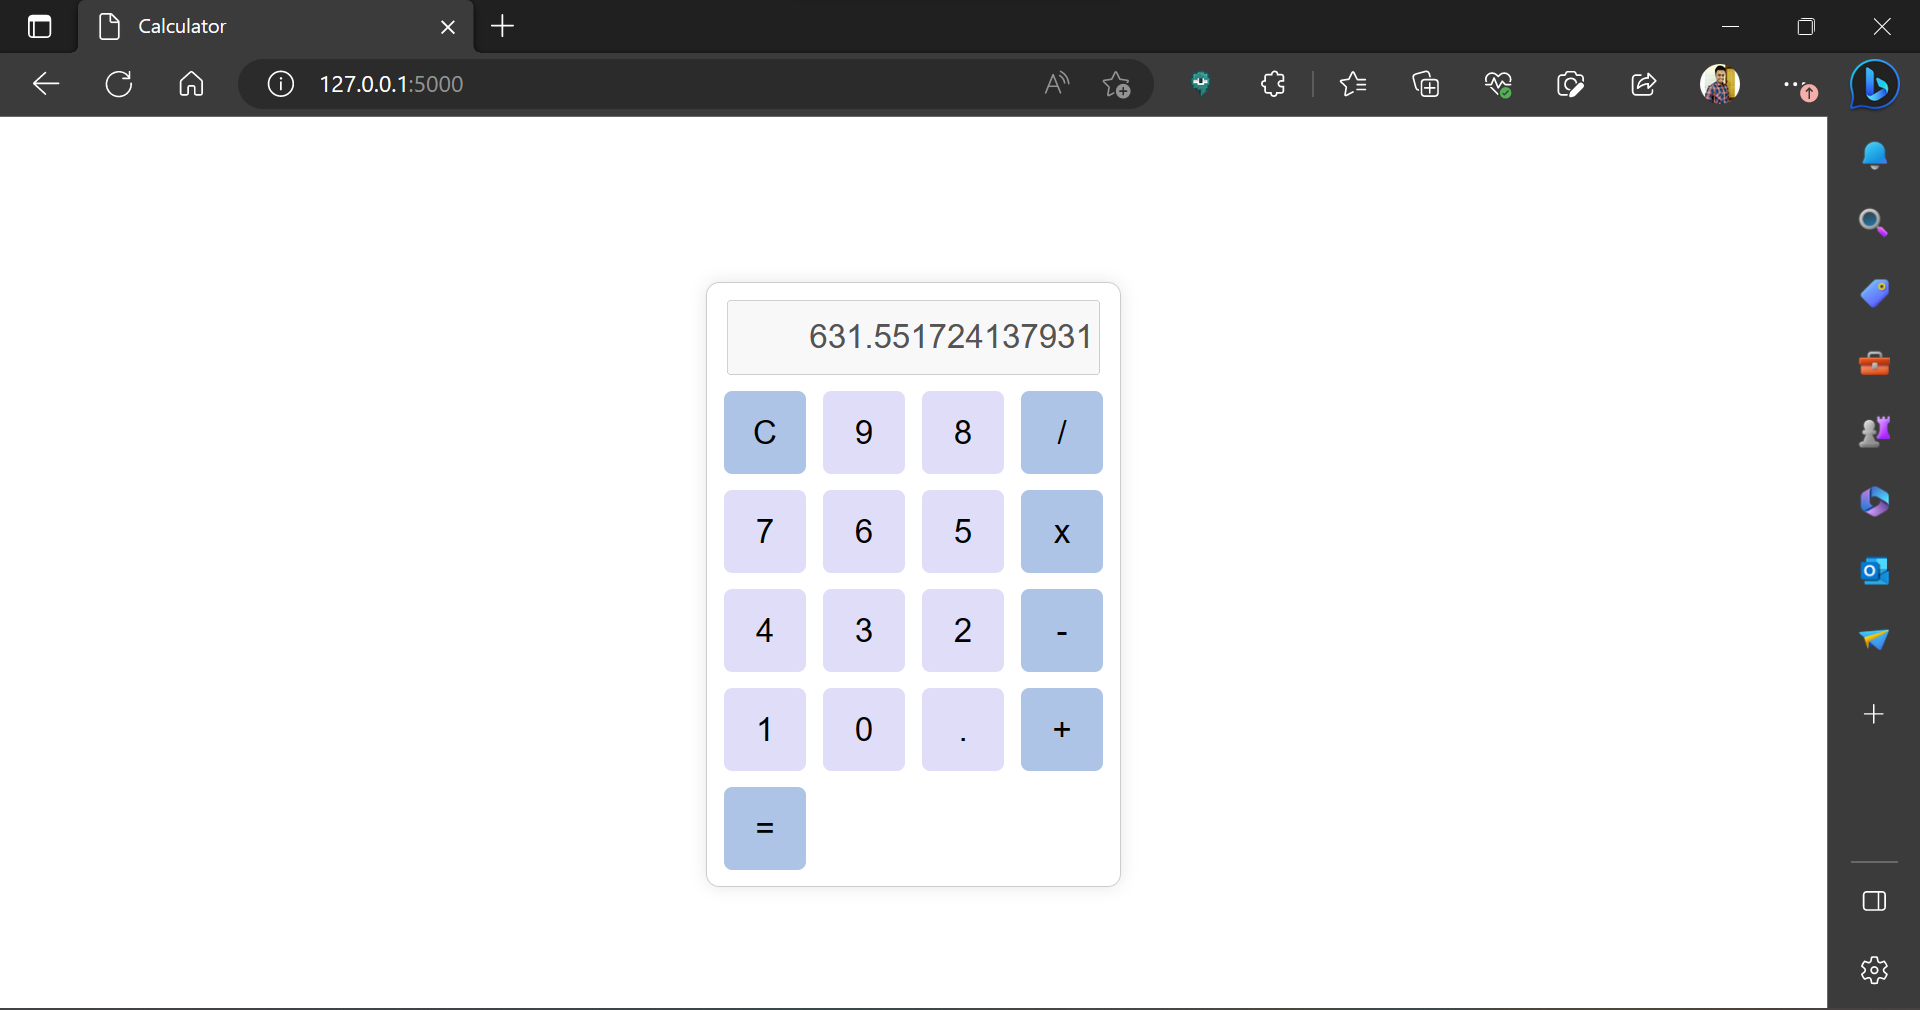Open Copilot from the Bing sidebar icon
Viewport: 1920px width, 1010px height.
point(1875,85)
